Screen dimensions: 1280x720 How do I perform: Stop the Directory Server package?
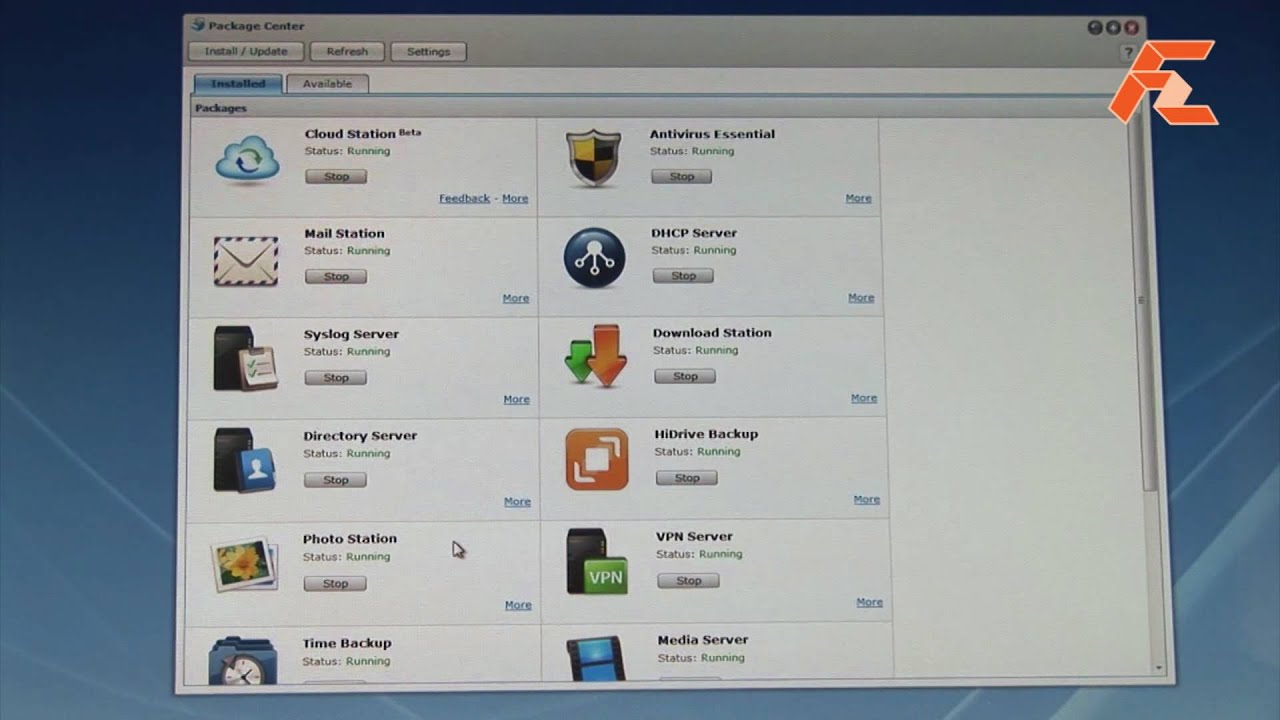(x=335, y=480)
